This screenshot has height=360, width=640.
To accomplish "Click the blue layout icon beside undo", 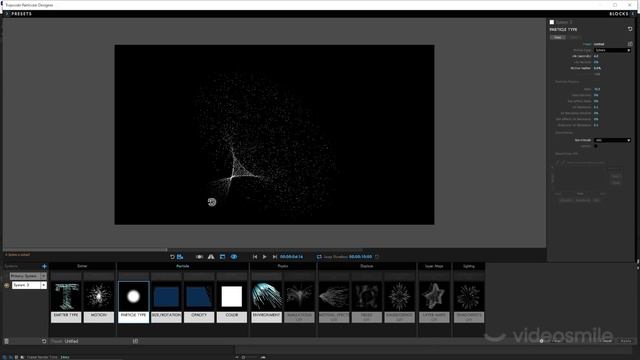I will (180, 257).
